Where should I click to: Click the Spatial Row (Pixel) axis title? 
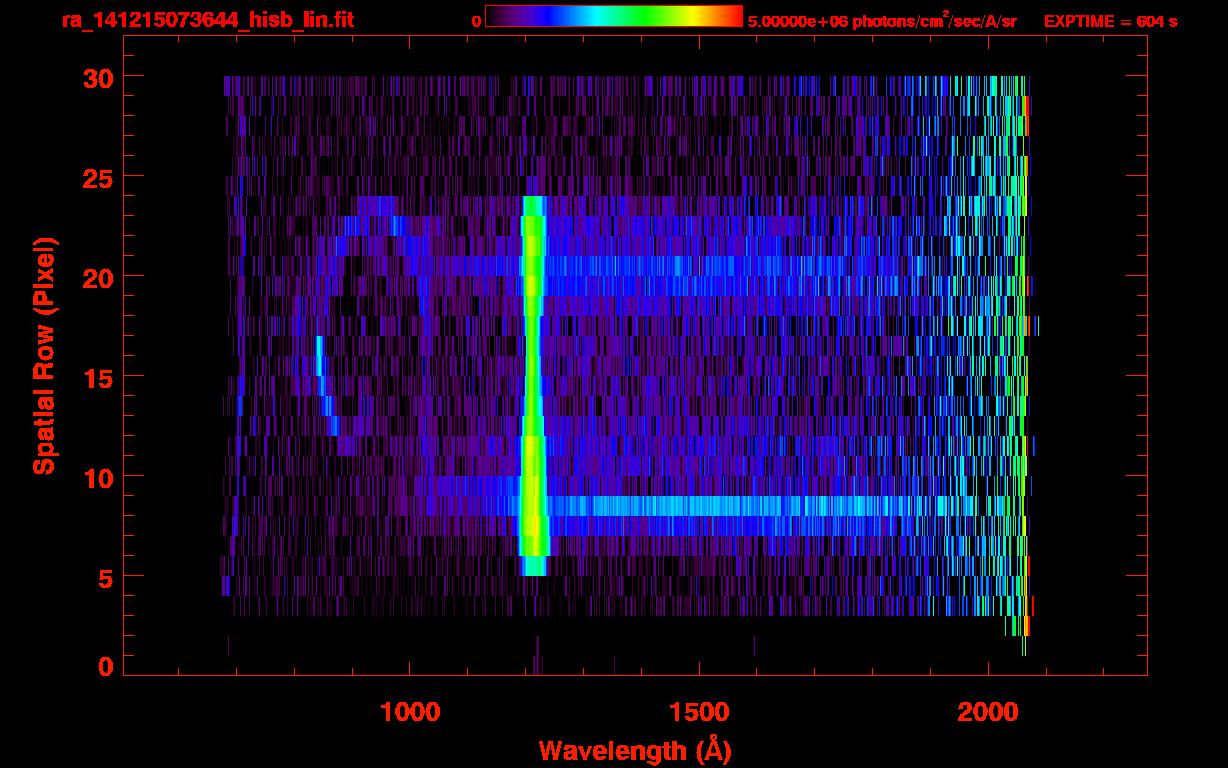[44, 356]
